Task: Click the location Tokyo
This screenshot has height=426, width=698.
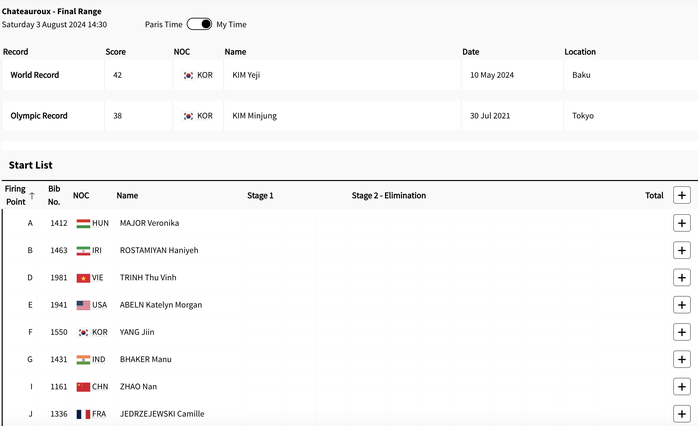Action: pyautogui.click(x=583, y=116)
